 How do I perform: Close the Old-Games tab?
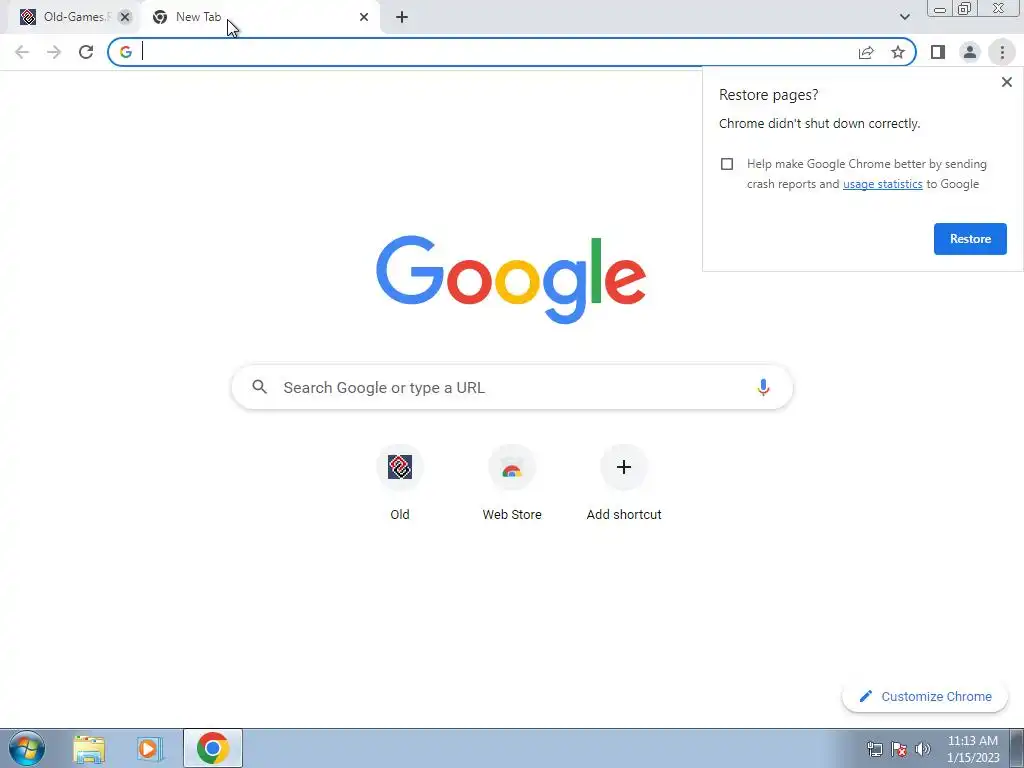coord(125,17)
